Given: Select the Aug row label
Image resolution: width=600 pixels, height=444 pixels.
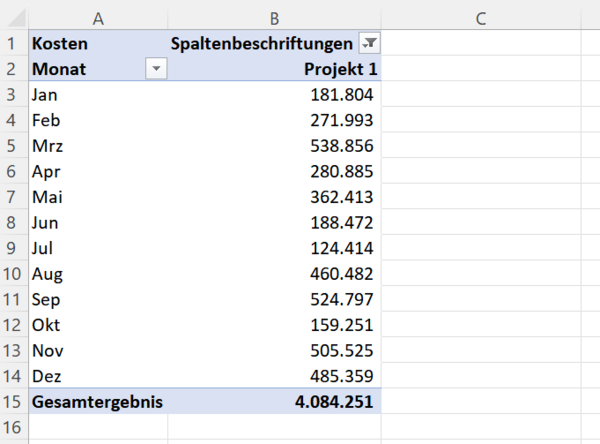Looking at the screenshot, I should point(98,274).
